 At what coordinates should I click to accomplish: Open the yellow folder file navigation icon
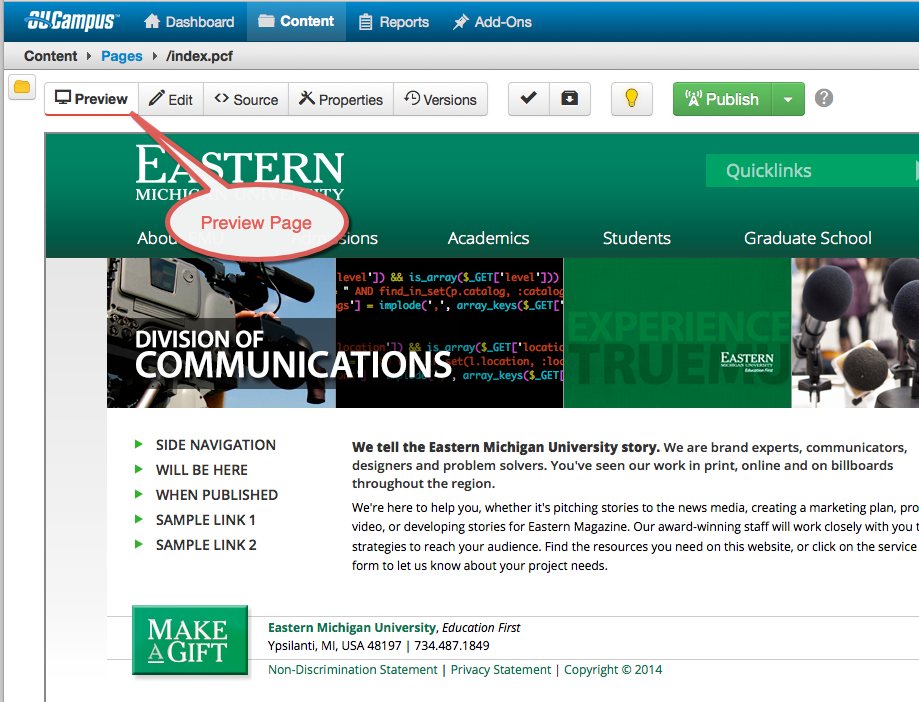[22, 87]
